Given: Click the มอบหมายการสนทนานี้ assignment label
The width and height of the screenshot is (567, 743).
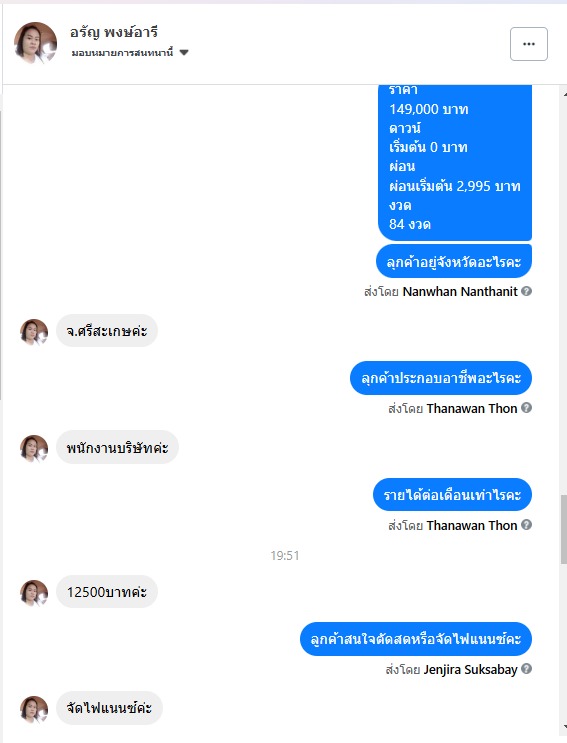Looking at the screenshot, I should [122, 53].
